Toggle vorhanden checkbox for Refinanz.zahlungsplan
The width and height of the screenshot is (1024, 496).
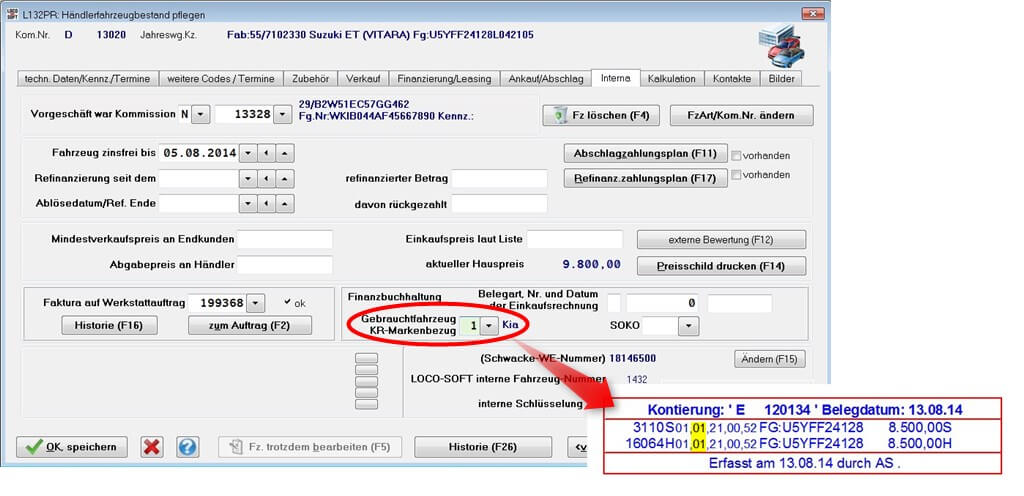point(736,176)
